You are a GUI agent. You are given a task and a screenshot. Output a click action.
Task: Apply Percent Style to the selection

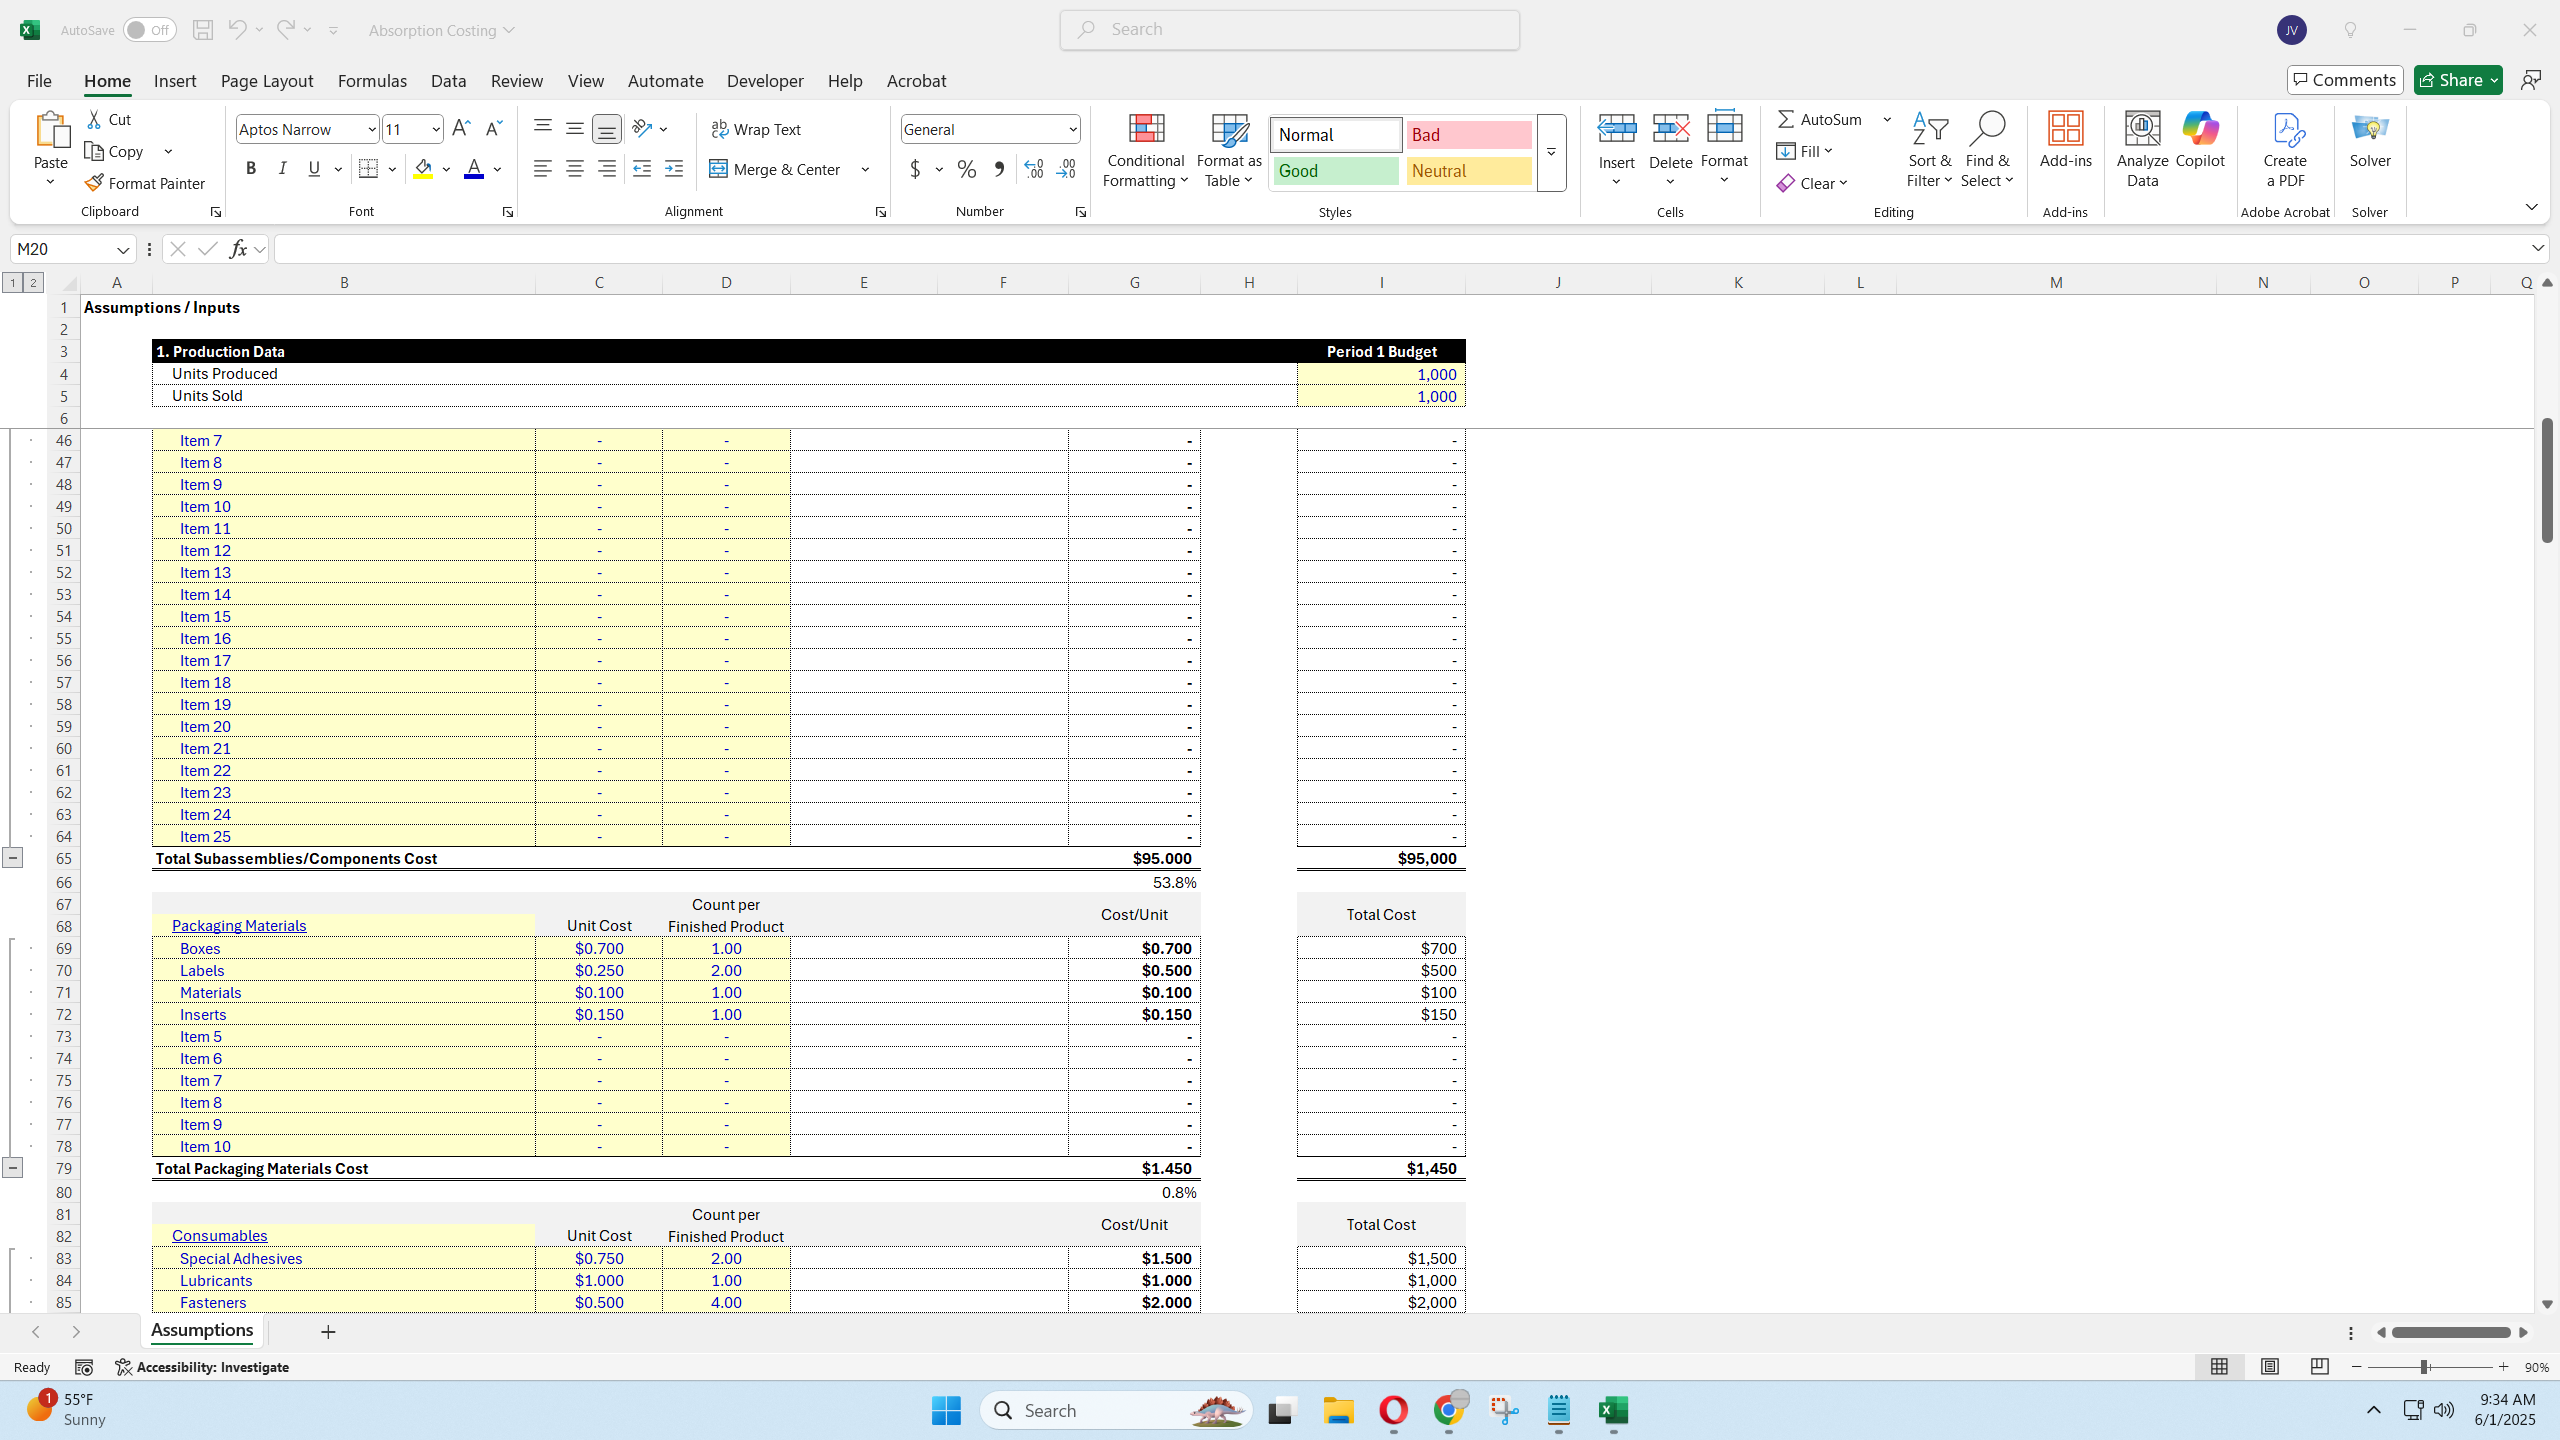click(x=966, y=169)
